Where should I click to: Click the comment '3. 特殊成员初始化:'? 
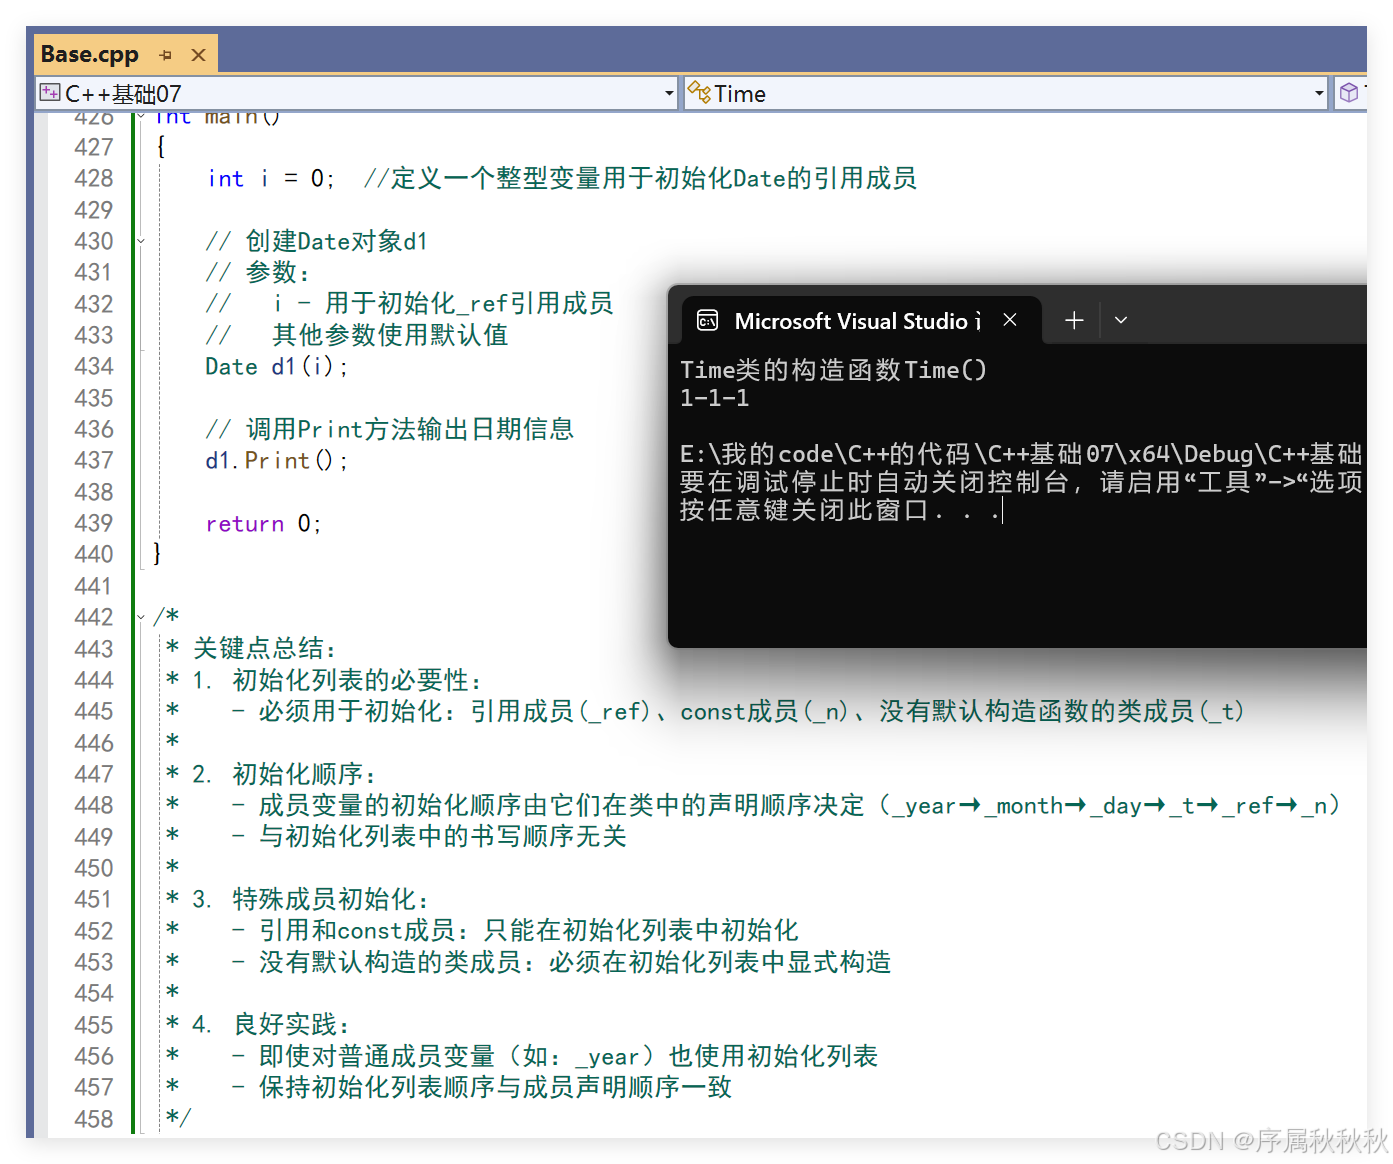312,899
